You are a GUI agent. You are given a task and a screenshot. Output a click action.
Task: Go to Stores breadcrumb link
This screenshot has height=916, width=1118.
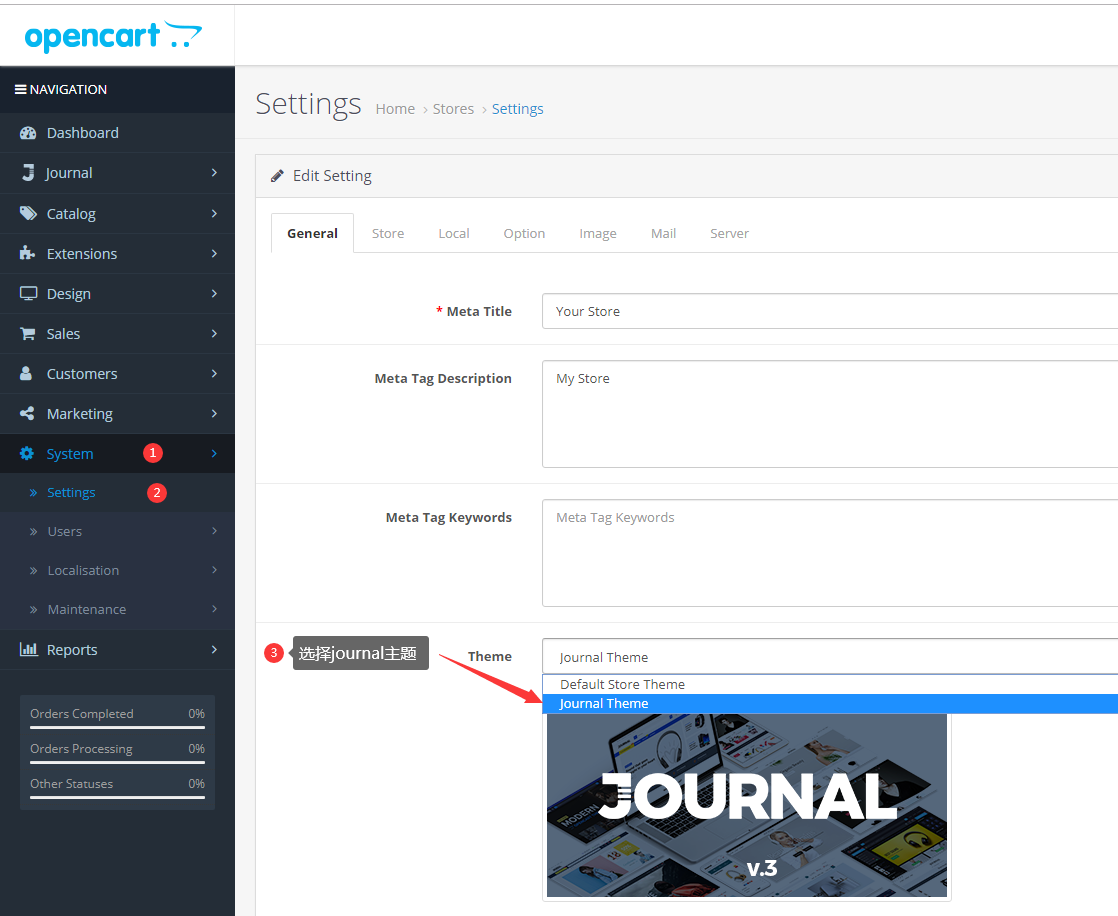pyautogui.click(x=453, y=109)
